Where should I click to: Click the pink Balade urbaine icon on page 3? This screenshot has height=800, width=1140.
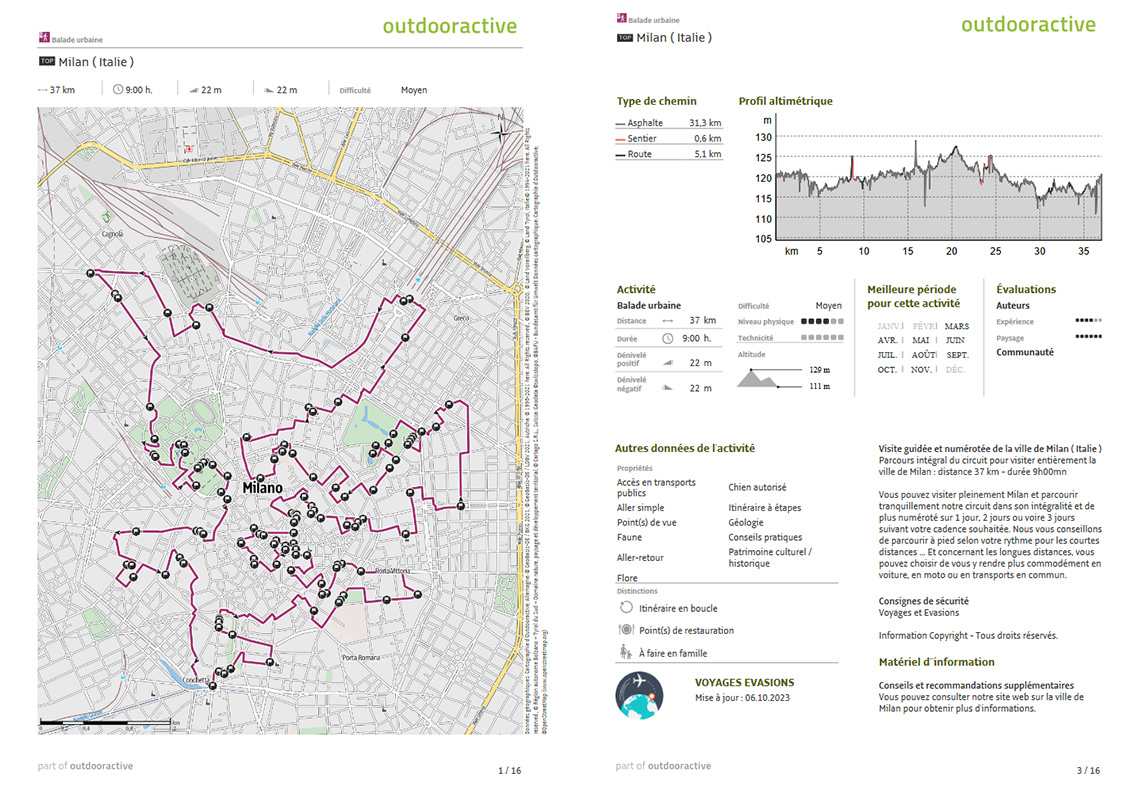[x=622, y=18]
